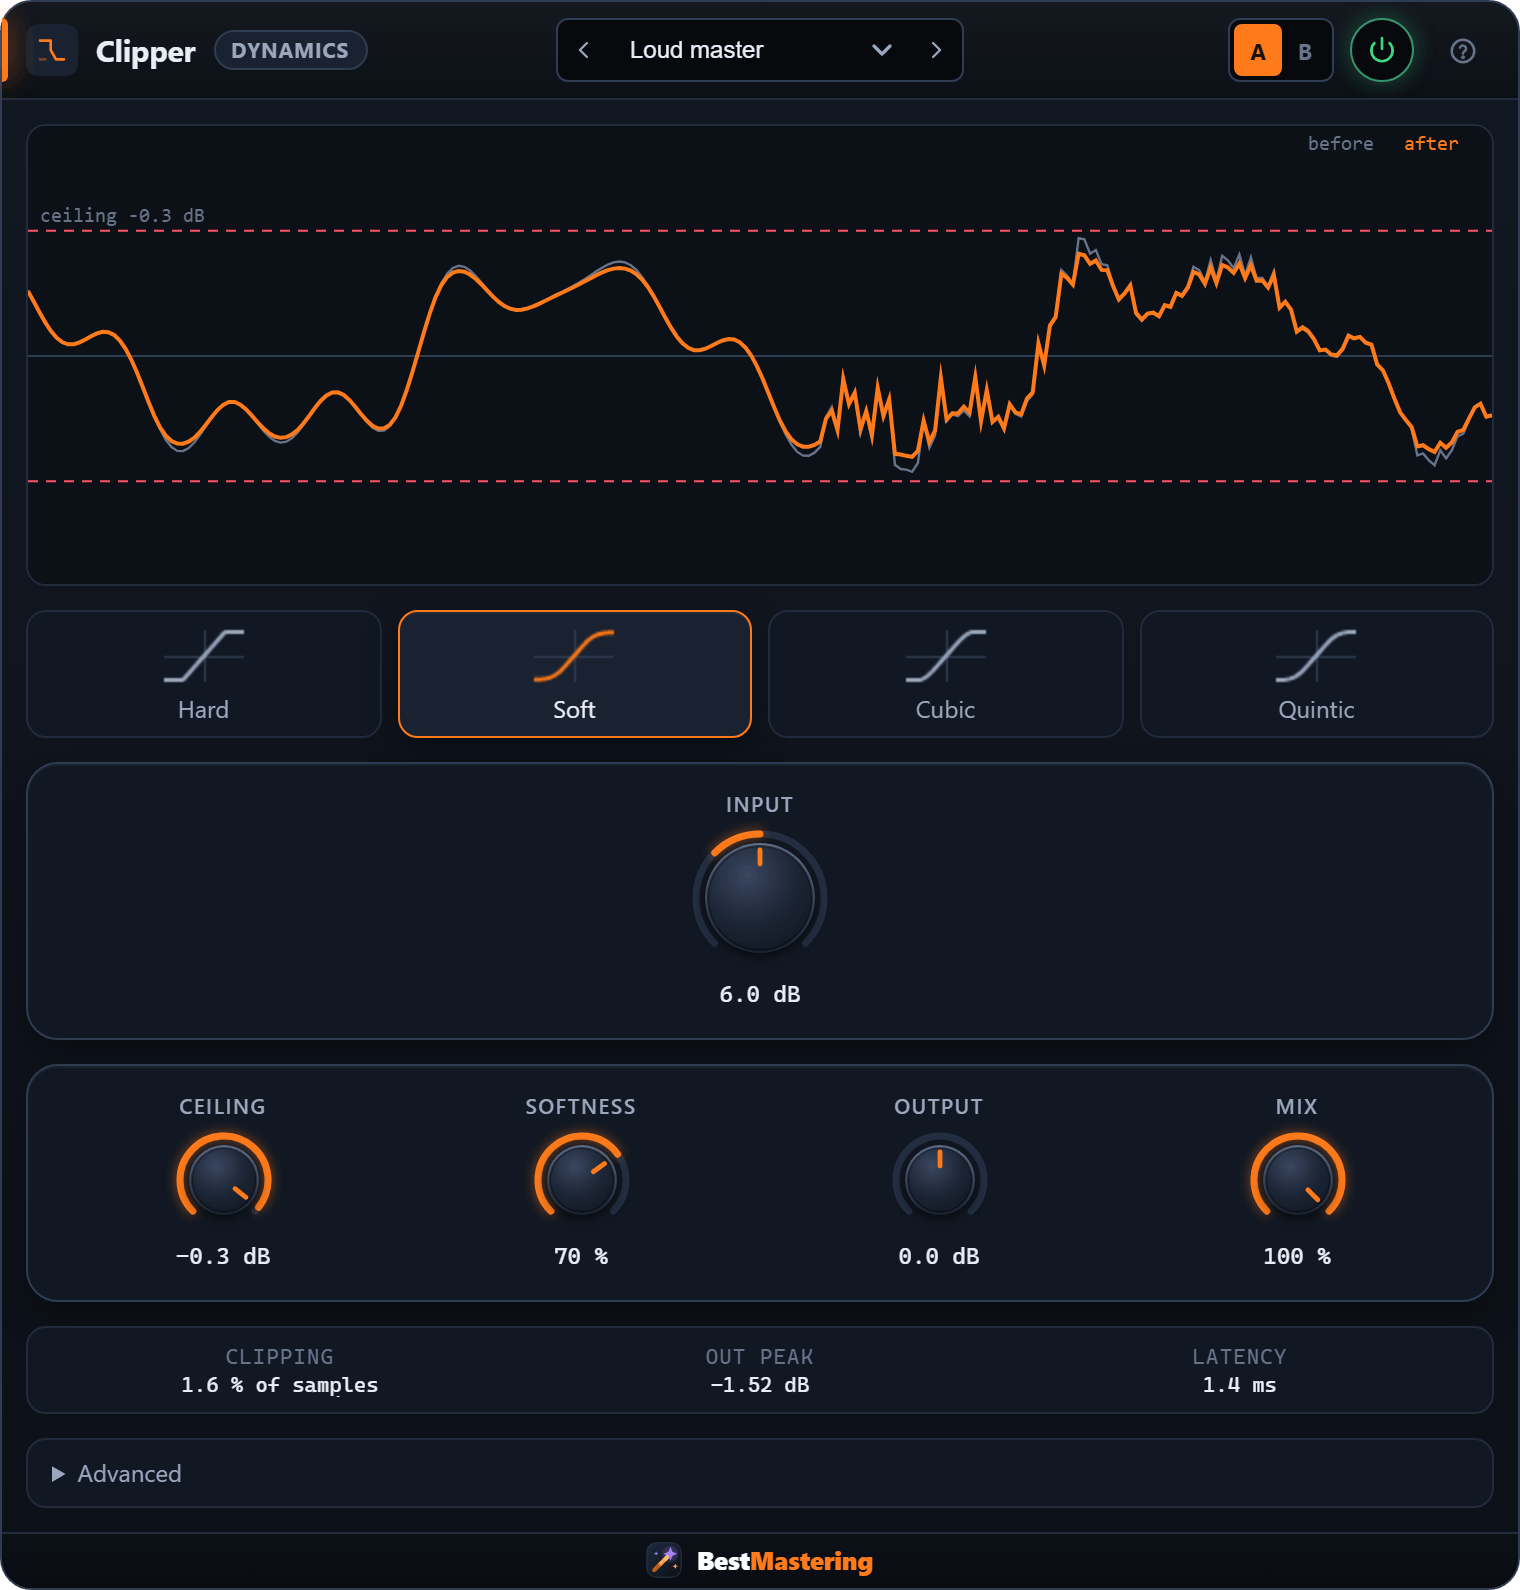Click the Clipper plugin title
The width and height of the screenshot is (1520, 1590).
145,51
